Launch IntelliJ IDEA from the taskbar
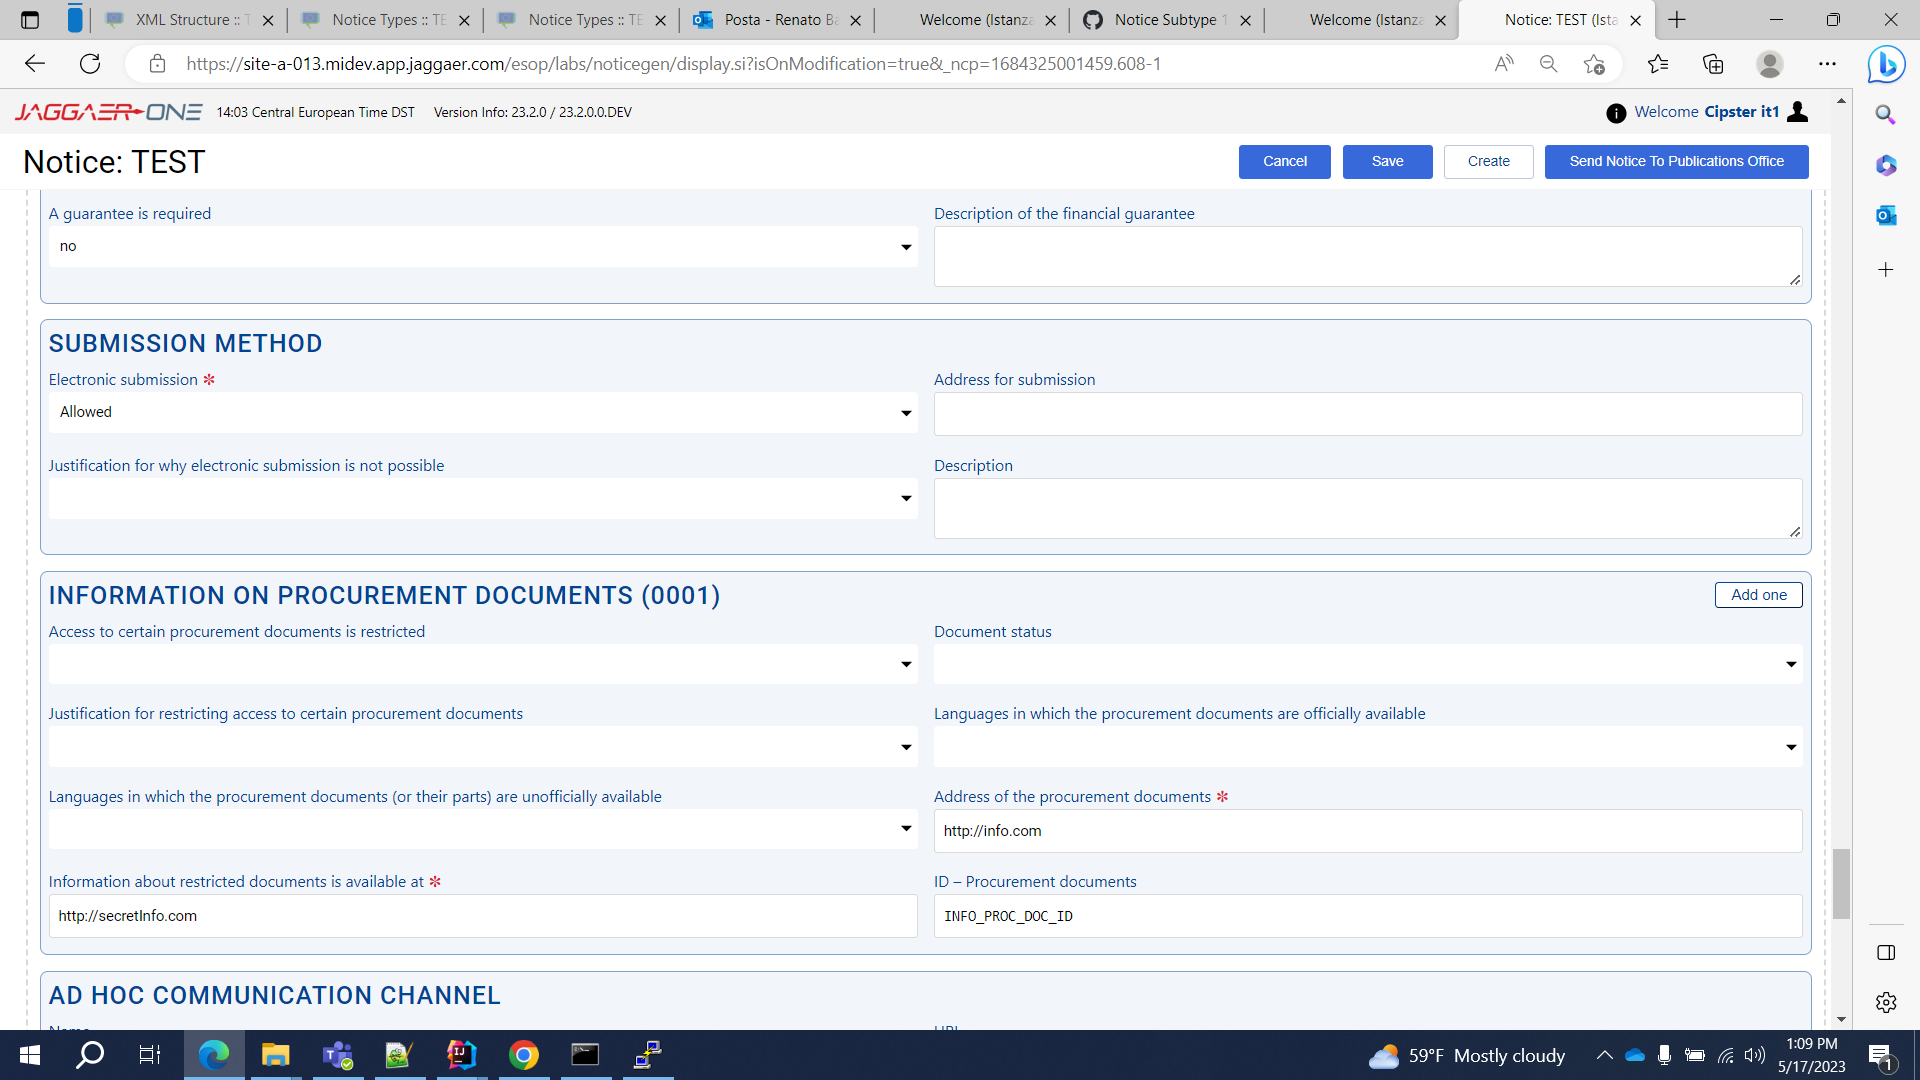The height and width of the screenshot is (1080, 1920). click(461, 1055)
